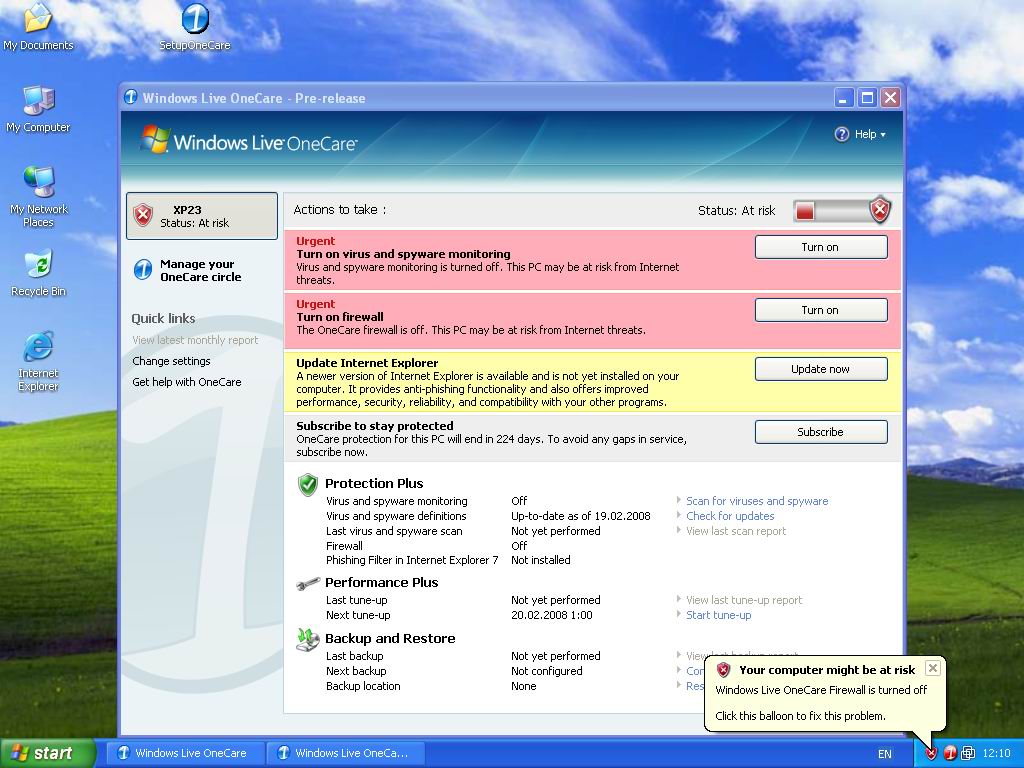Click the Update now button

point(821,369)
